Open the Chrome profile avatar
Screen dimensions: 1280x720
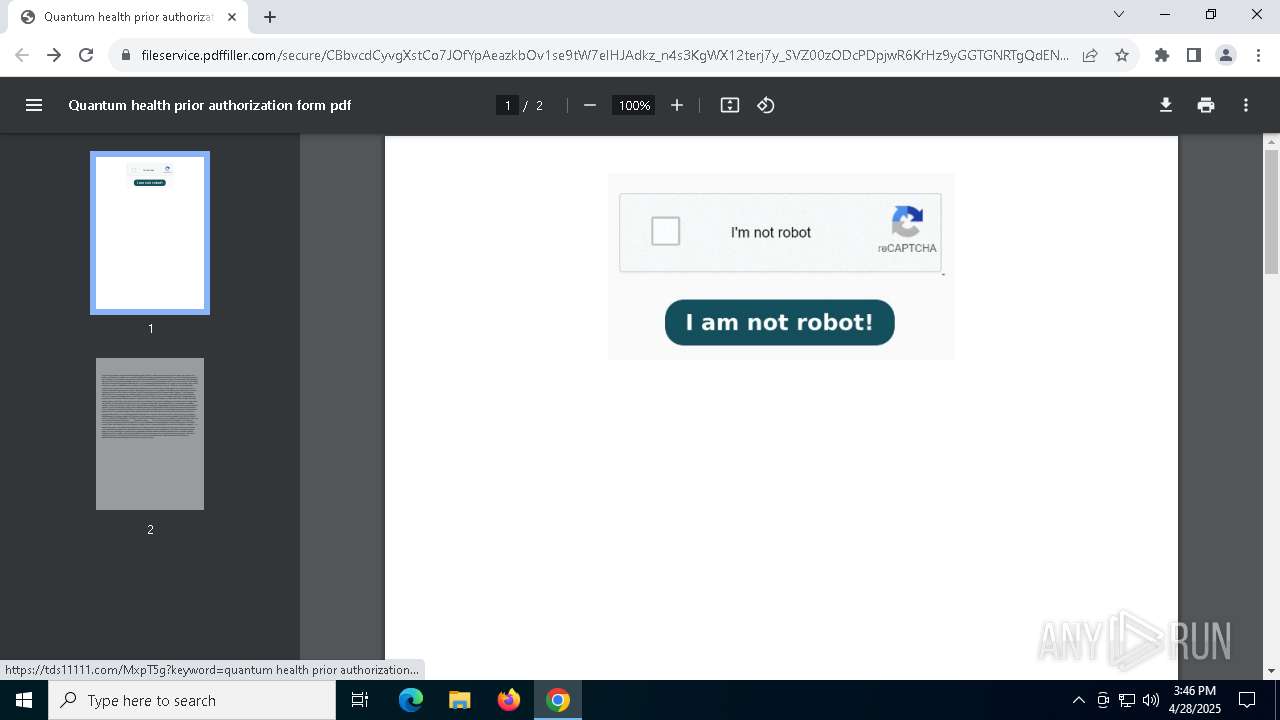pyautogui.click(x=1226, y=55)
